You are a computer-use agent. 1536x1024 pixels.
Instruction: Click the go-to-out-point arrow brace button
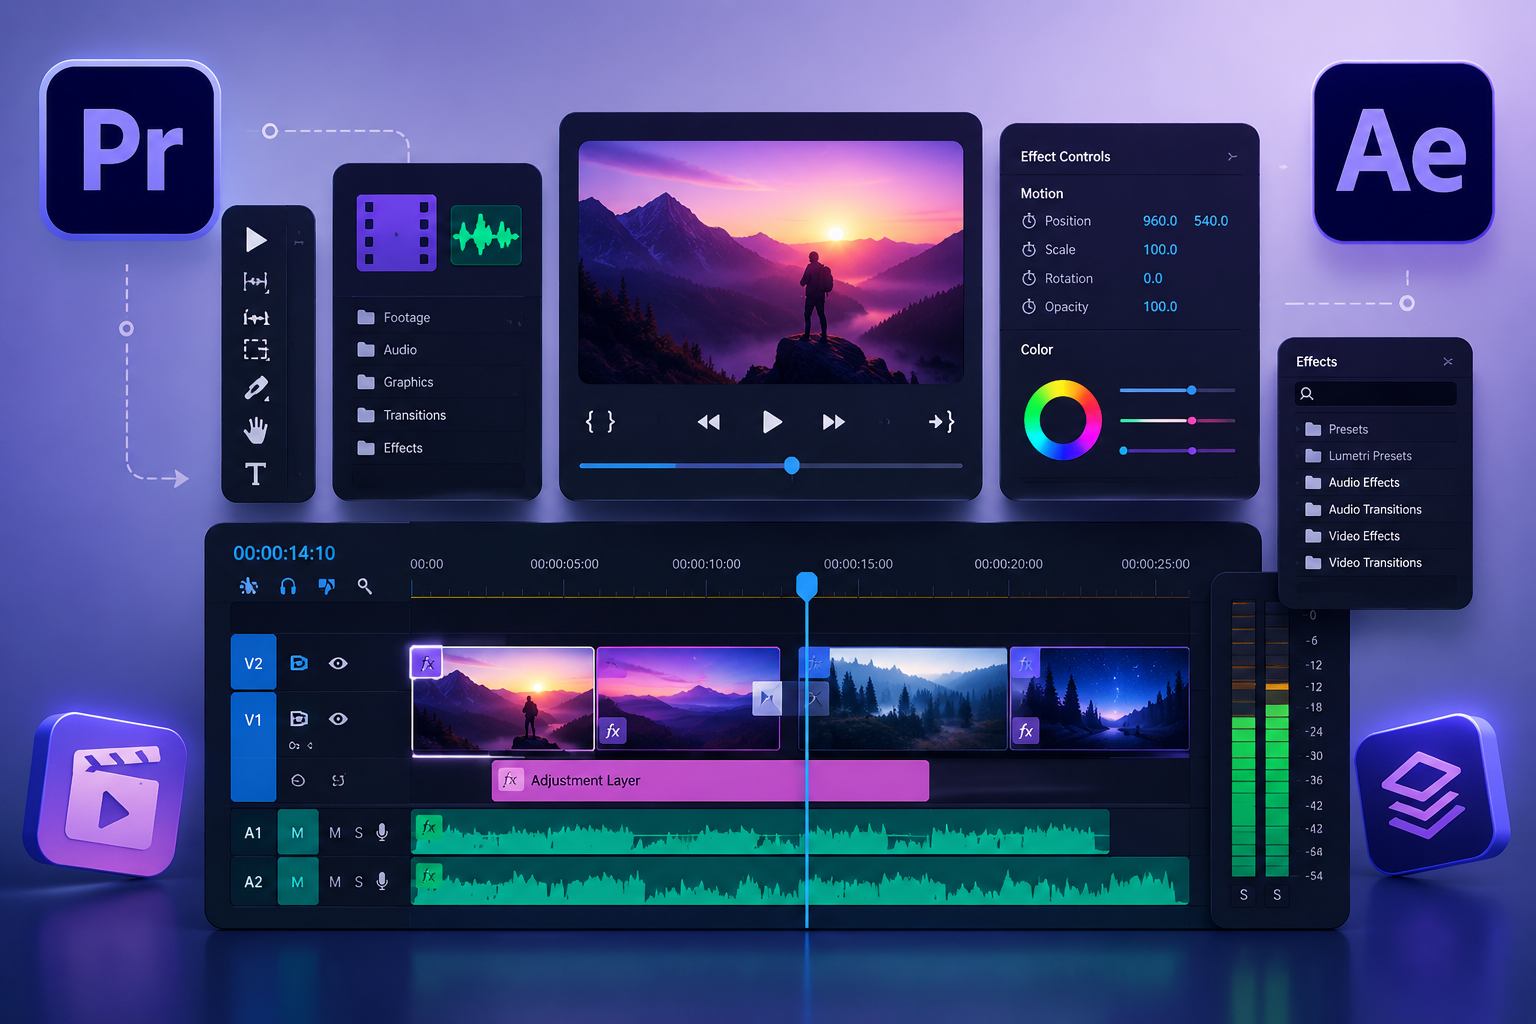click(942, 422)
